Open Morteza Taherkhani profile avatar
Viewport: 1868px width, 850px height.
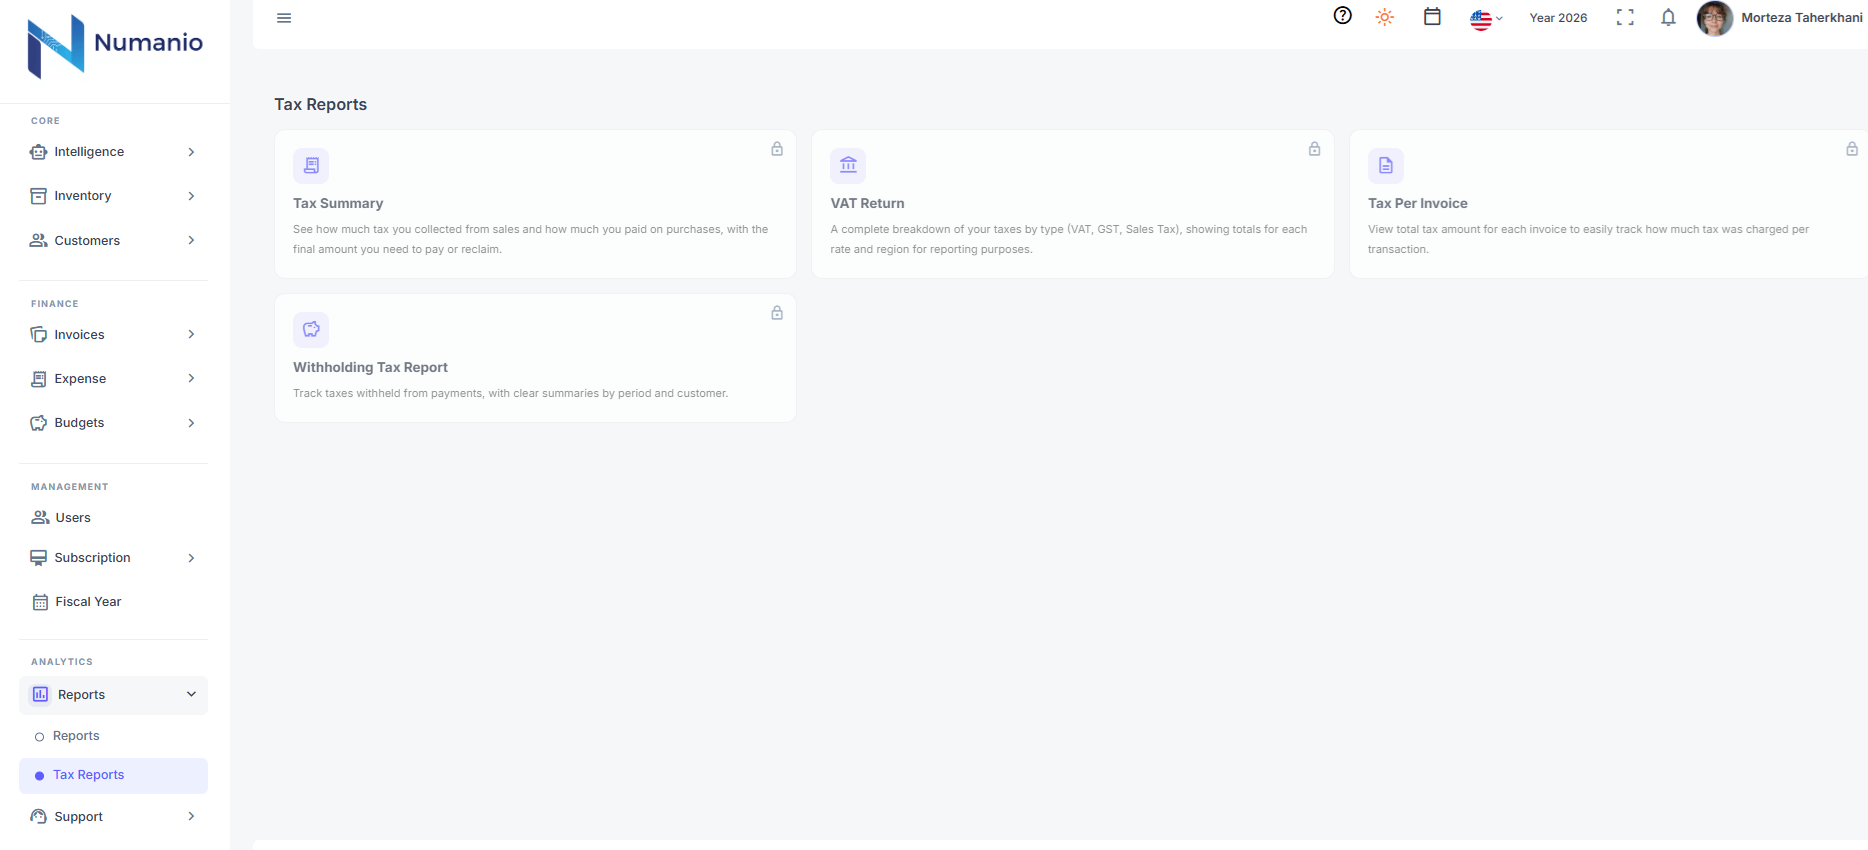coord(1715,18)
